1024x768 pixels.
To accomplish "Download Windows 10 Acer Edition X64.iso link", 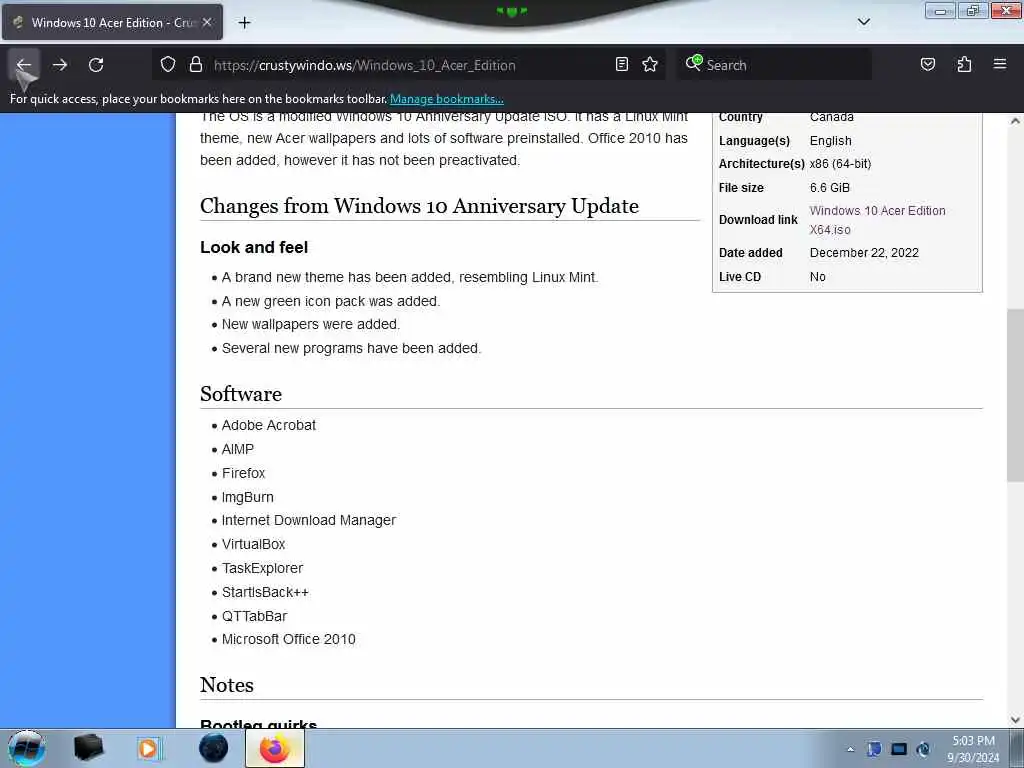I will click(877, 220).
